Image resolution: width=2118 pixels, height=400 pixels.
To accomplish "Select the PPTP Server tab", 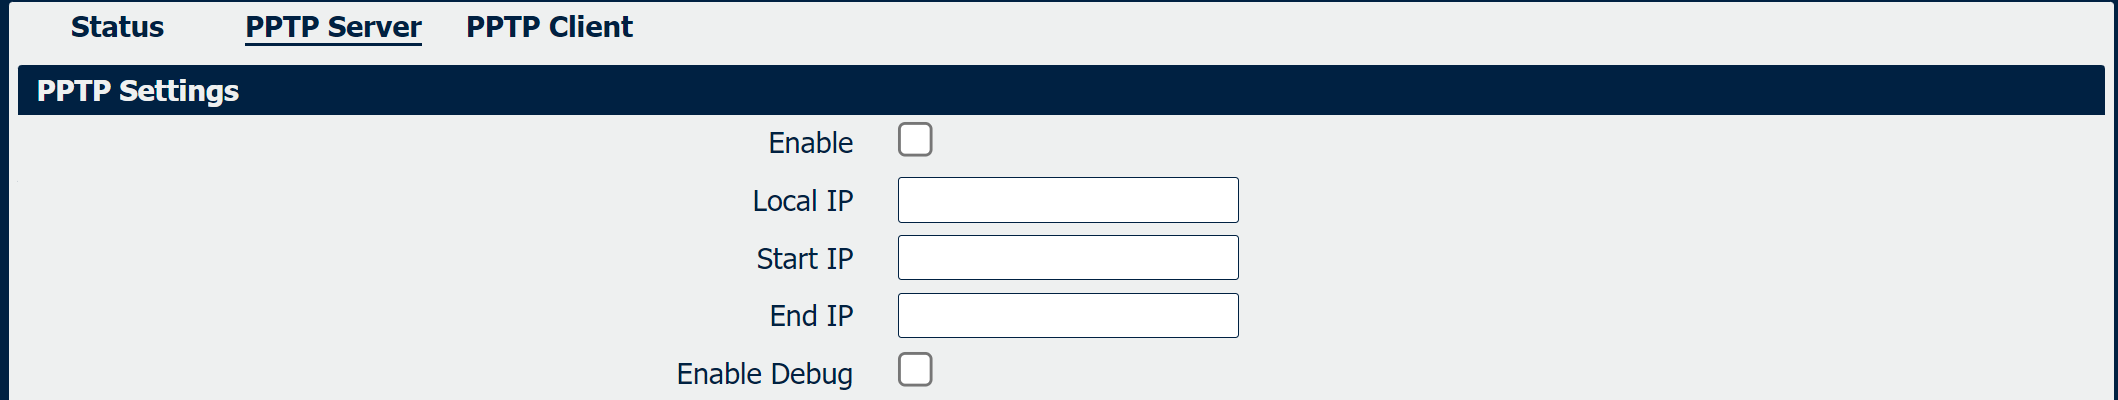I will (333, 27).
